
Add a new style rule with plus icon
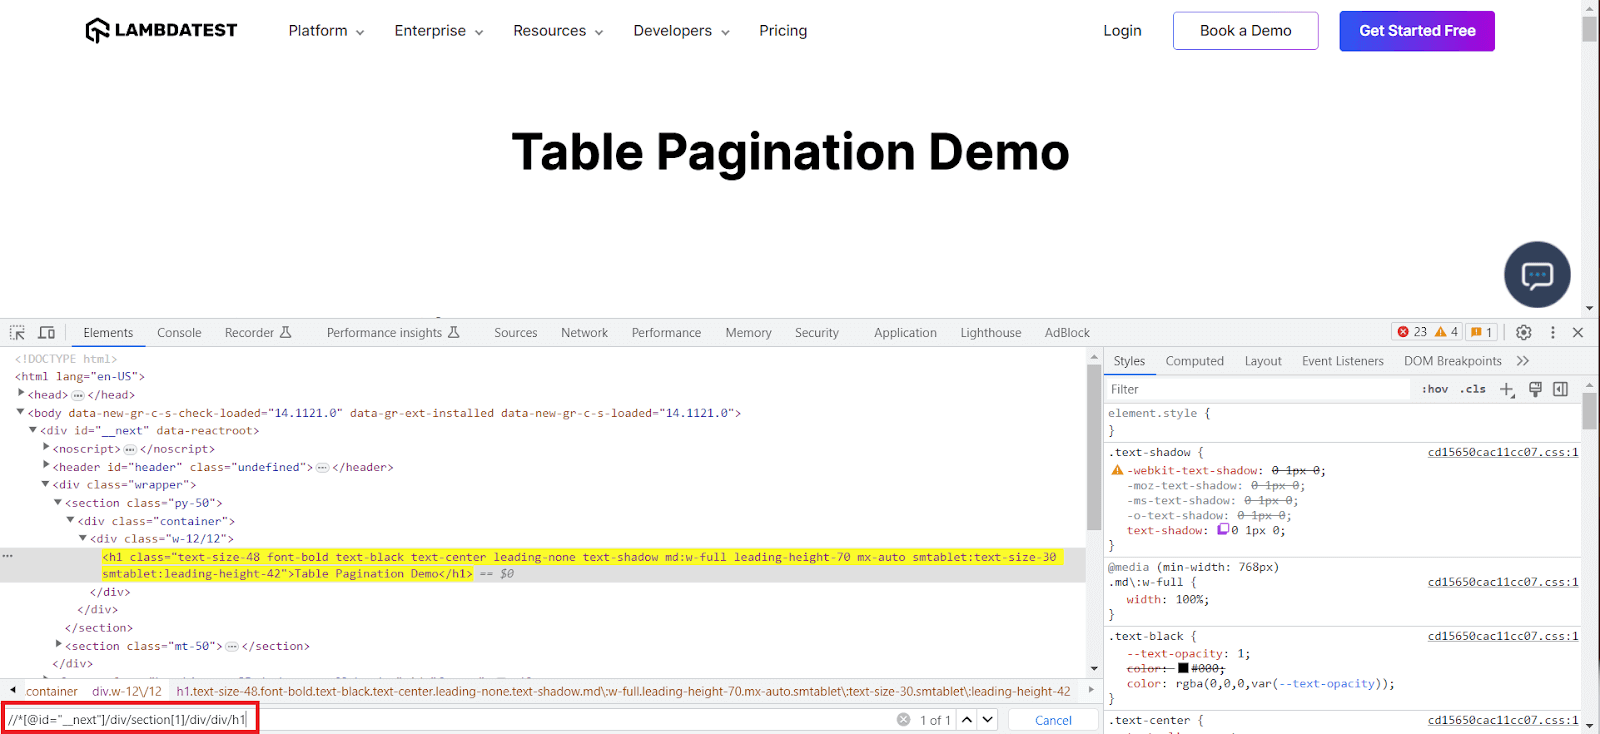pos(1507,389)
